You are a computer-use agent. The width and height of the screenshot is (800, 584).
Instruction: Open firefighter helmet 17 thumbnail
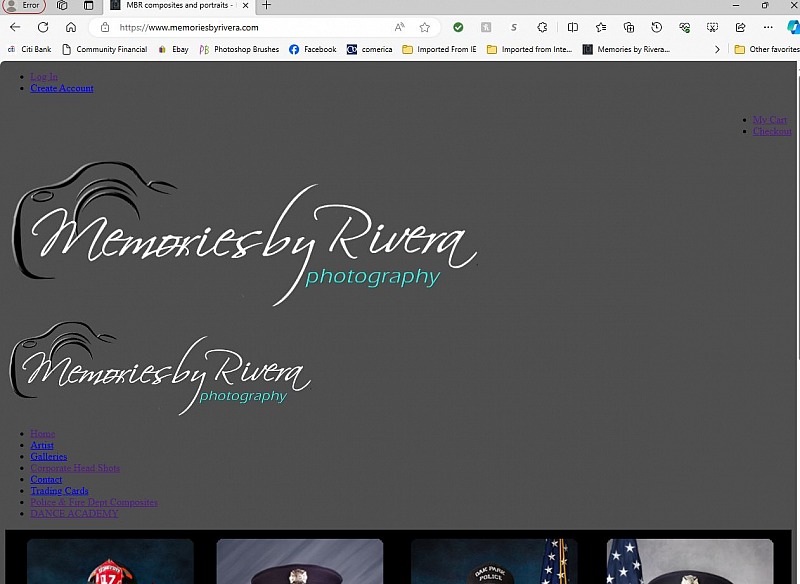pyautogui.click(x=110, y=562)
